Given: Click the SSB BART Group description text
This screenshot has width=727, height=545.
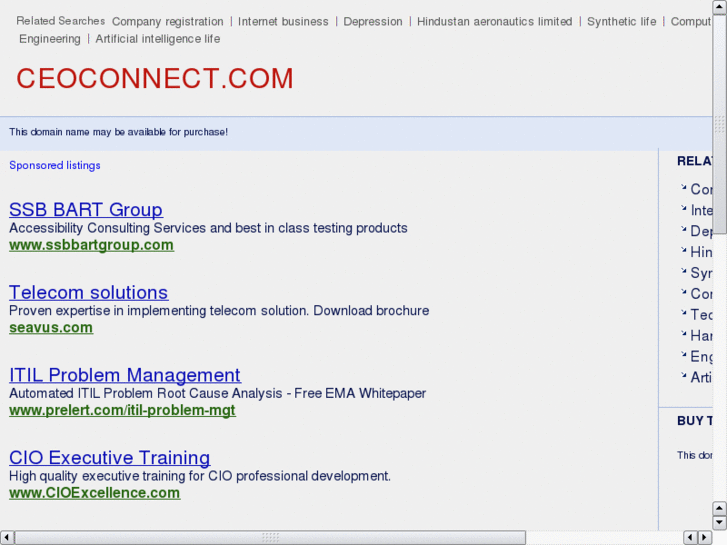Looking at the screenshot, I should pyautogui.click(x=208, y=228).
